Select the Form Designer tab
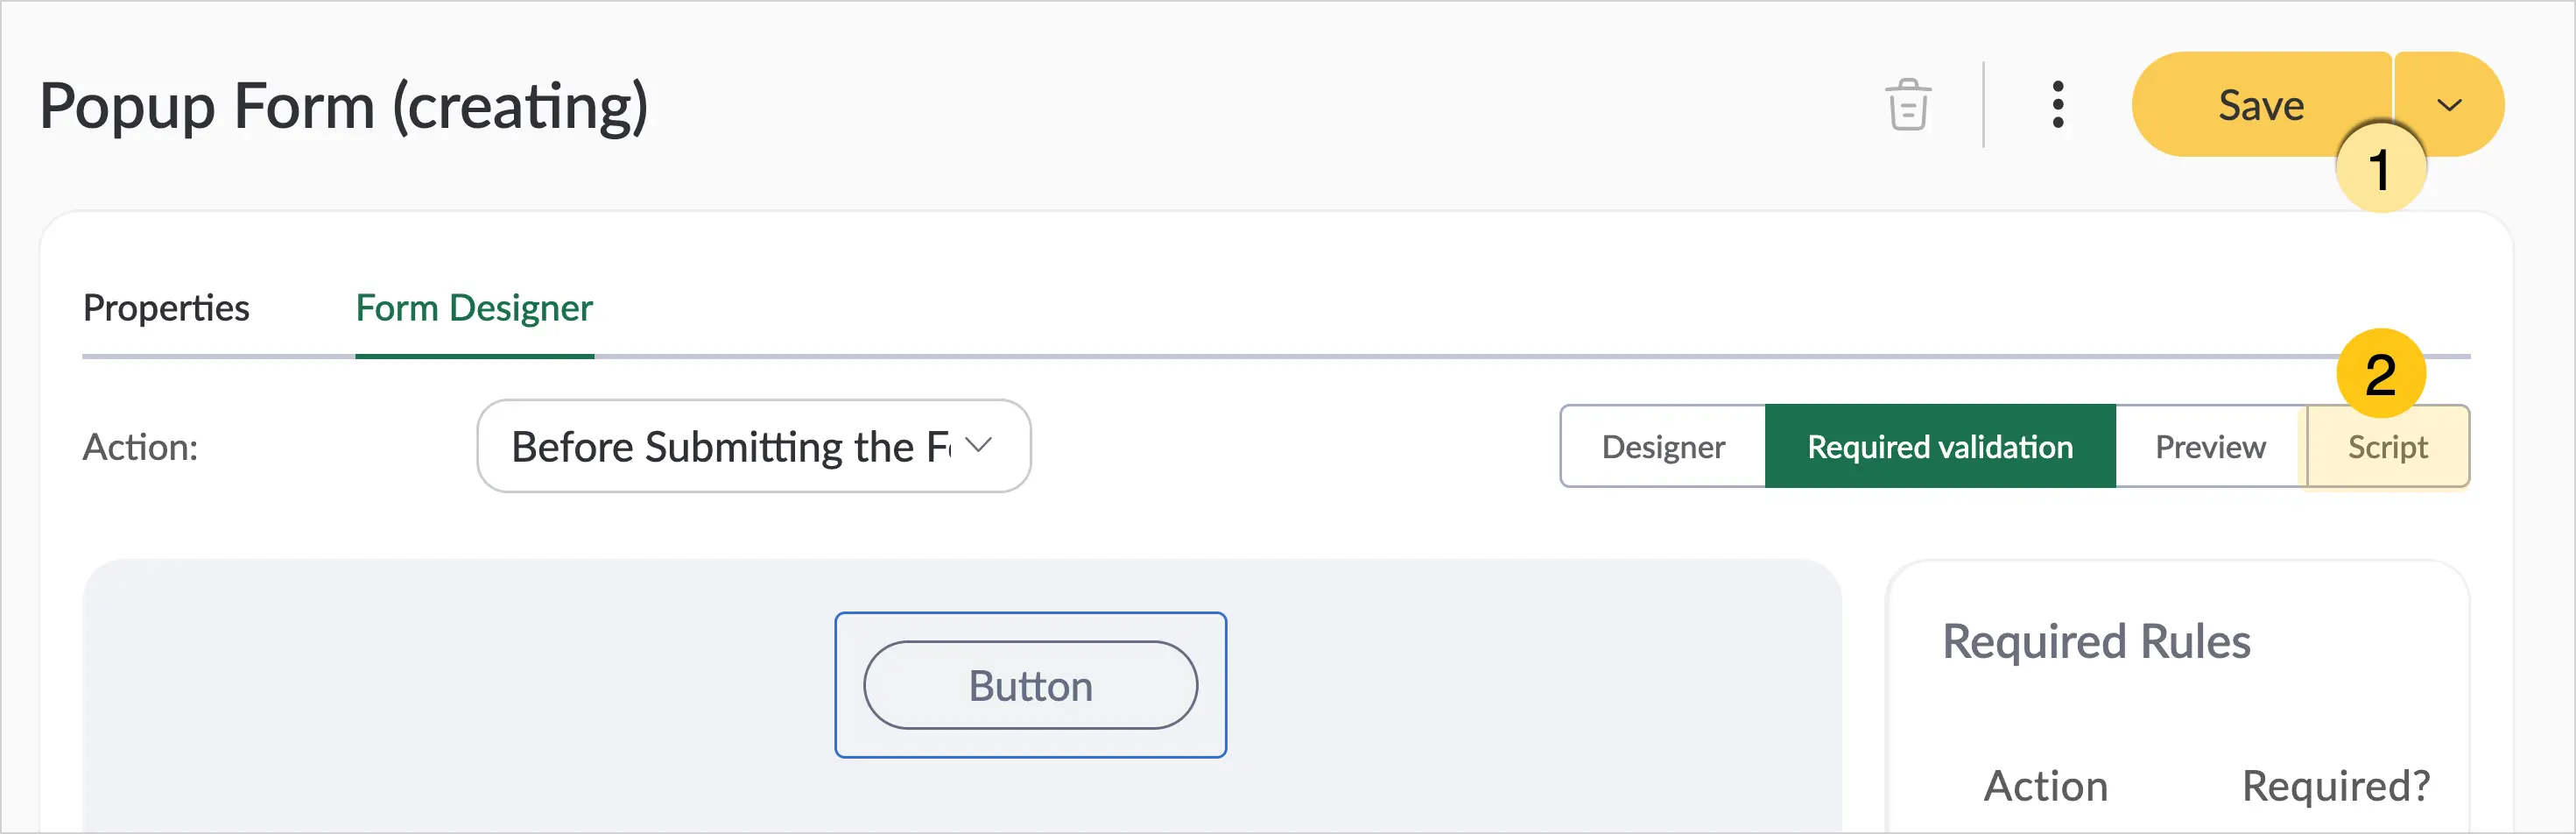This screenshot has width=2576, height=834. (x=474, y=308)
